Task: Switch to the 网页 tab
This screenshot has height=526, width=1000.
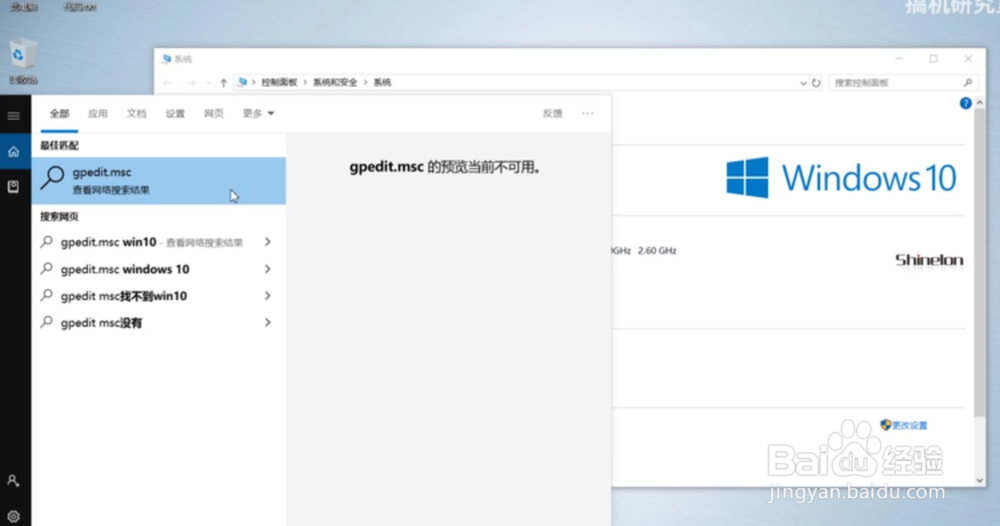Action: [214, 113]
